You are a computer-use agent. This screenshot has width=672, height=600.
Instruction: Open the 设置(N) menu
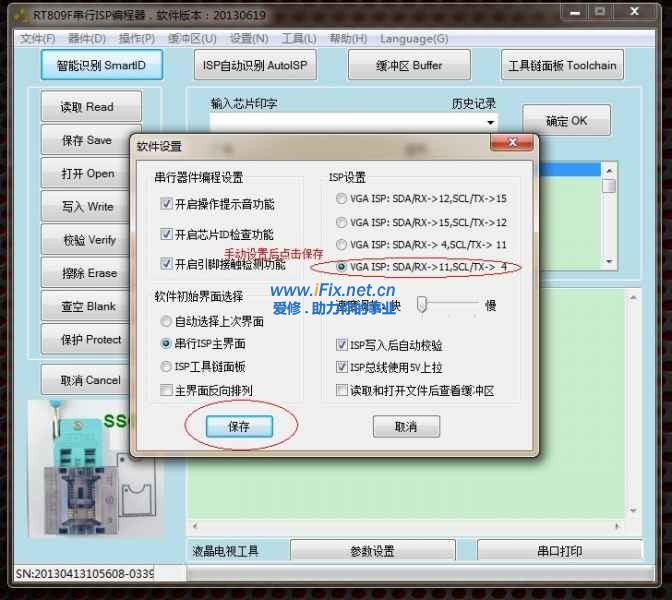(x=248, y=38)
